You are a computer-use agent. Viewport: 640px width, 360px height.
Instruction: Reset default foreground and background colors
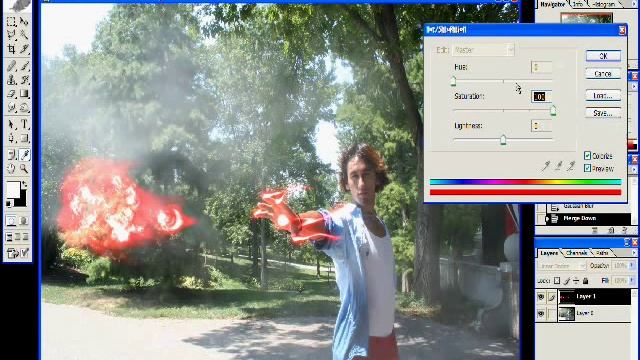pyautogui.click(x=9, y=203)
